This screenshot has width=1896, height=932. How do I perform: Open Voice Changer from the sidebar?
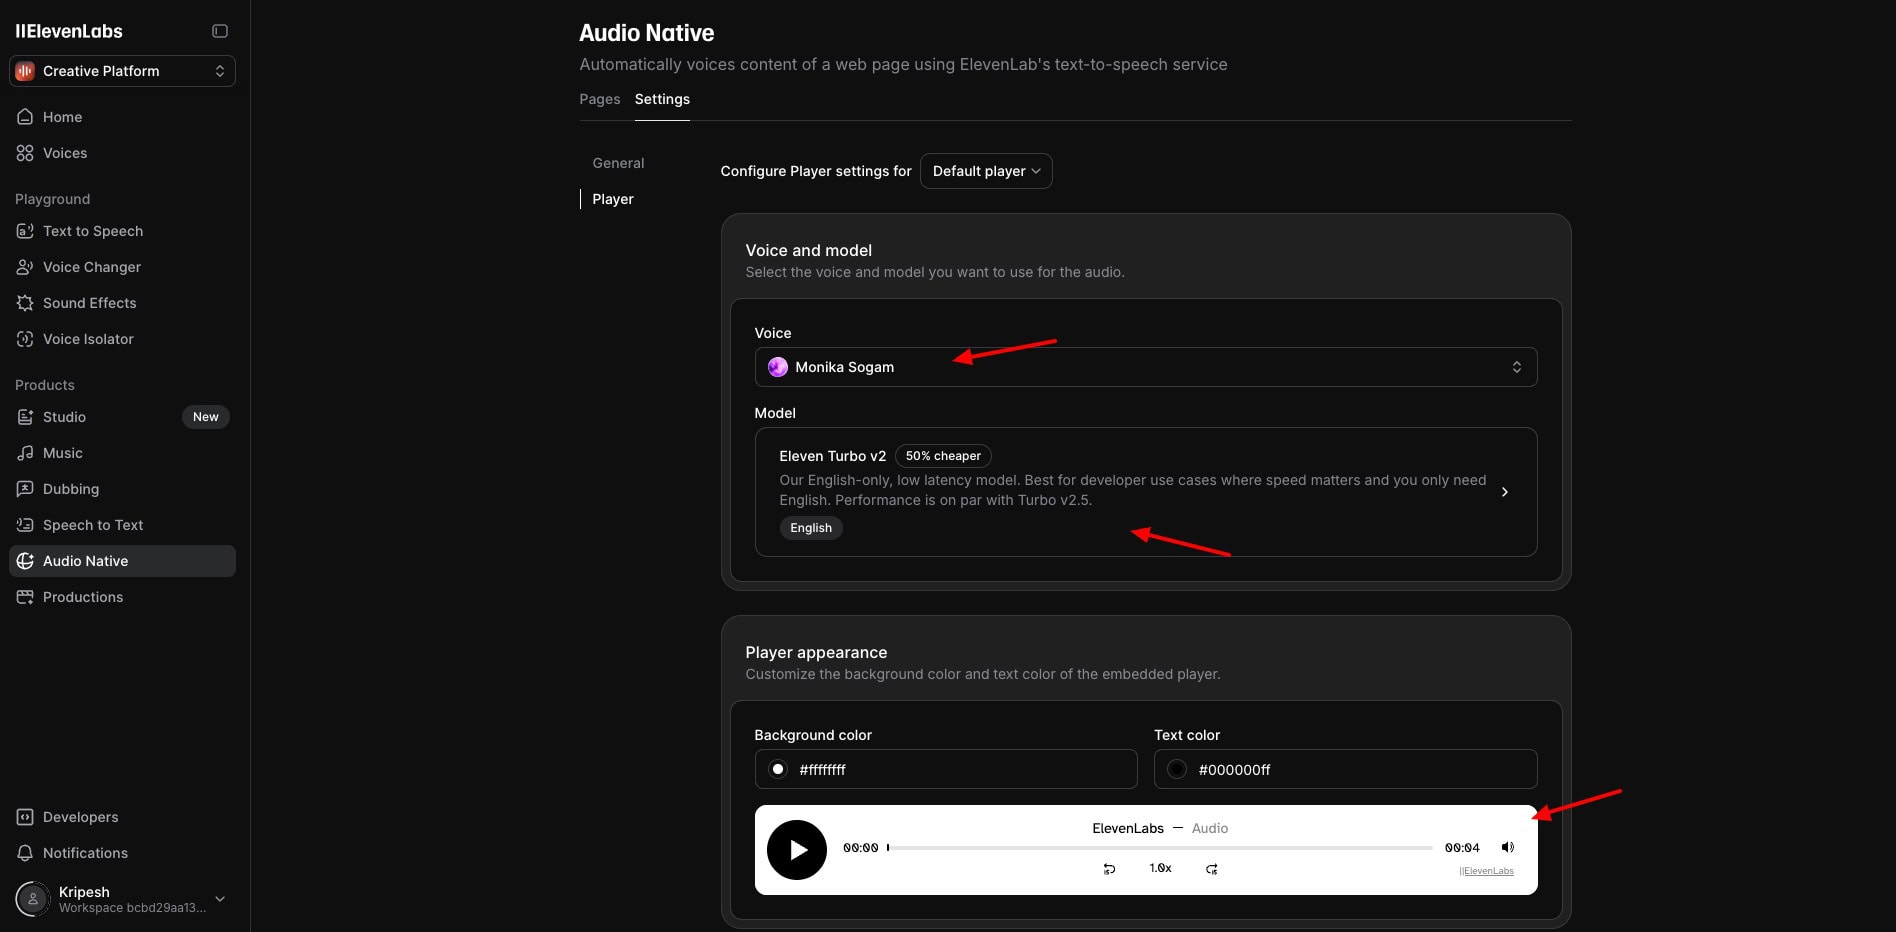point(91,267)
